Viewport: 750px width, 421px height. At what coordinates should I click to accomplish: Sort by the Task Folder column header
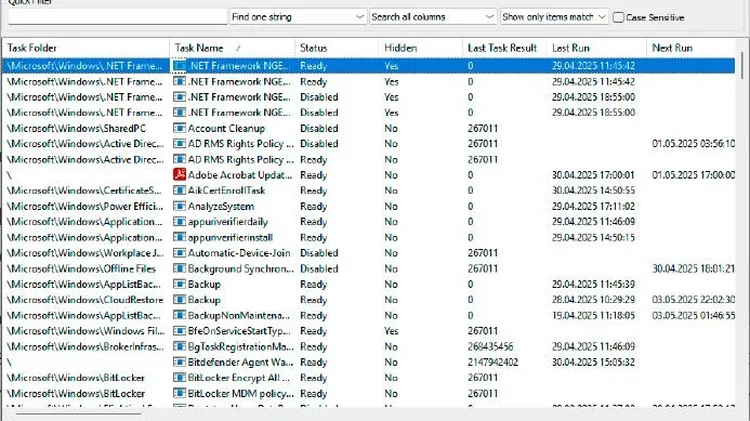(86, 48)
